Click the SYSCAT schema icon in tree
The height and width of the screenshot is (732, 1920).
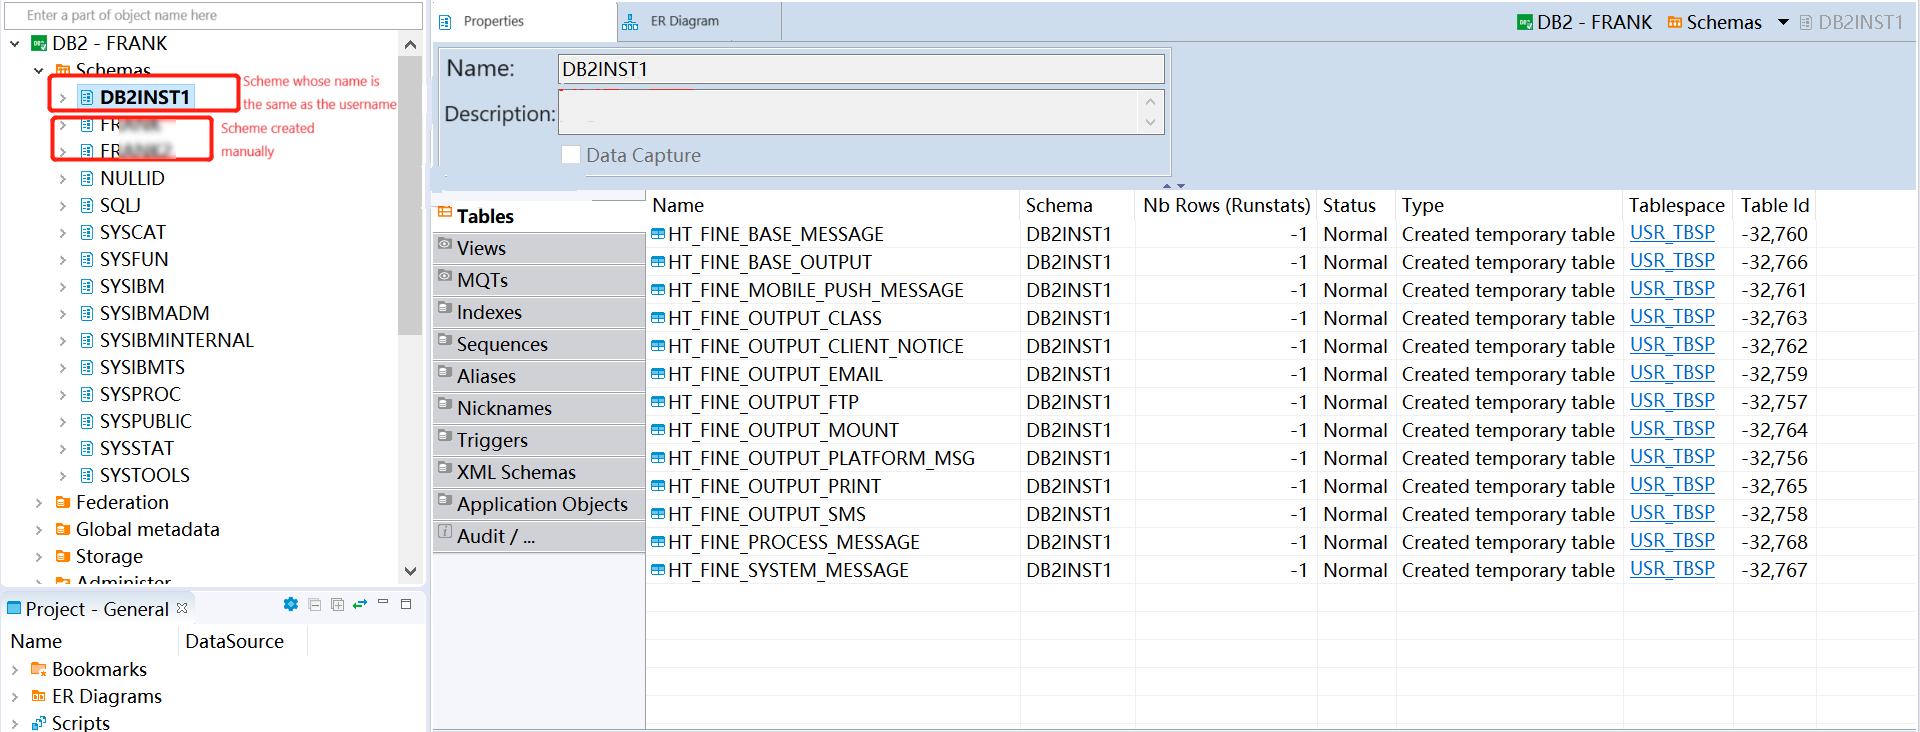tap(87, 233)
